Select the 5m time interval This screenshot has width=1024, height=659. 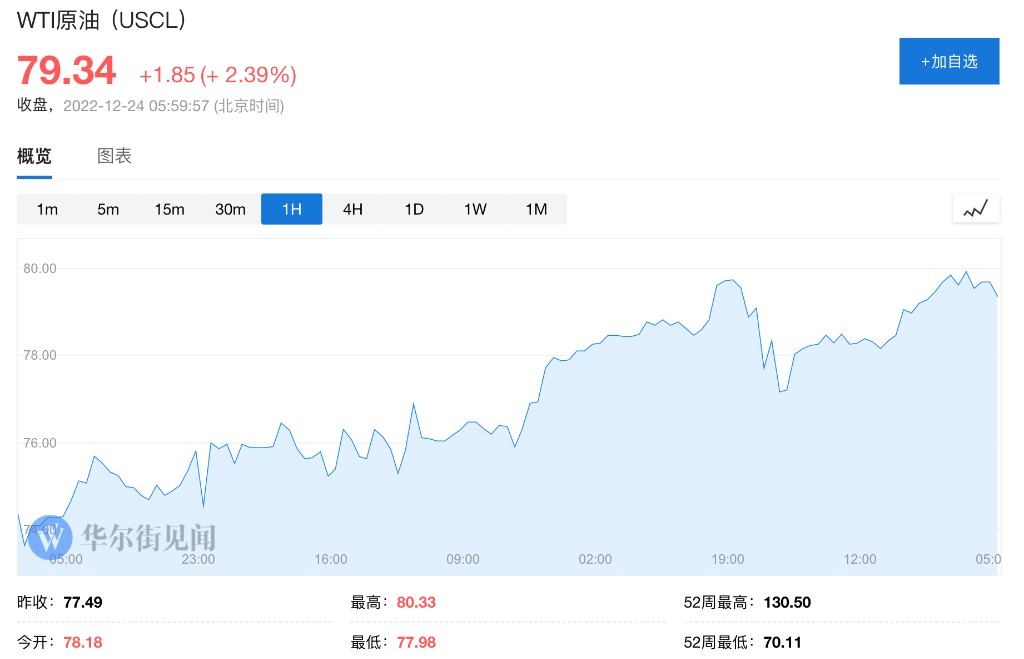tap(108, 209)
